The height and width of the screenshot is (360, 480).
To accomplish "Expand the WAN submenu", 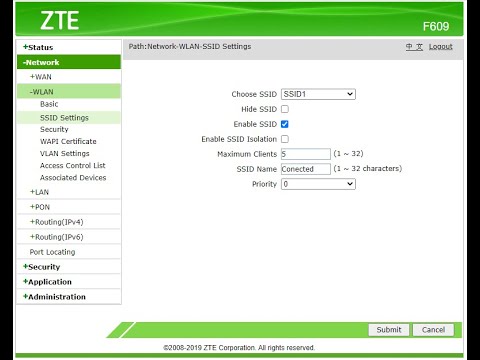I will [x=41, y=77].
